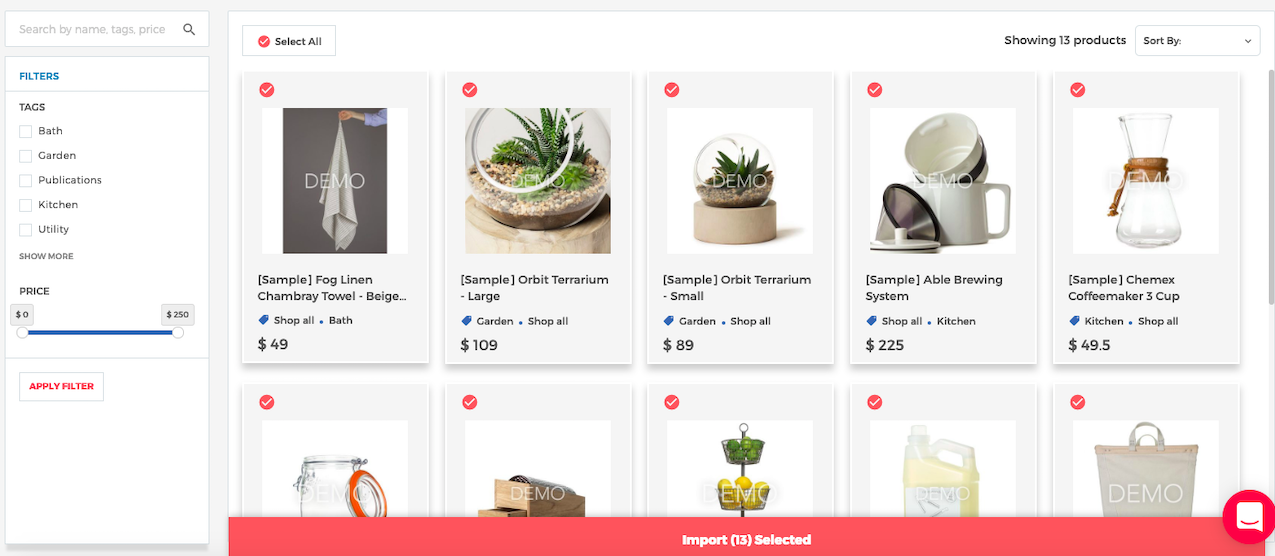Click the search magnifier icon

click(x=189, y=30)
